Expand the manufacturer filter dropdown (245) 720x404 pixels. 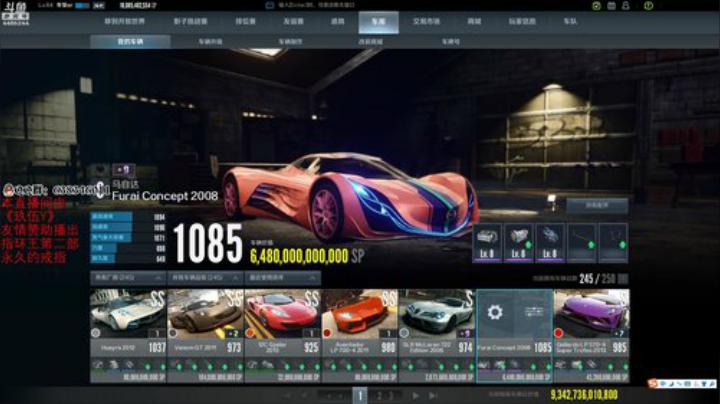(128, 278)
